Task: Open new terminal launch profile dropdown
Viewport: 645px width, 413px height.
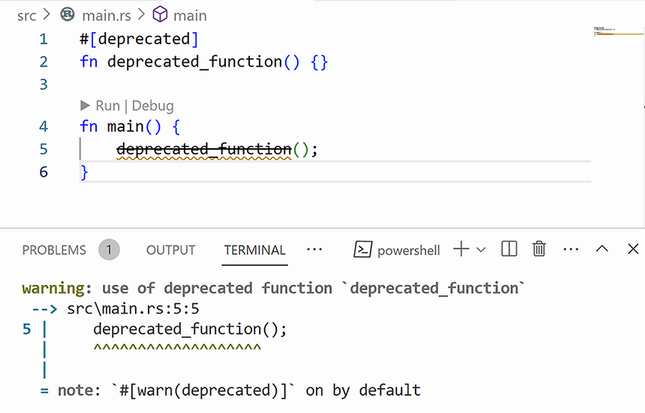Action: pos(481,249)
